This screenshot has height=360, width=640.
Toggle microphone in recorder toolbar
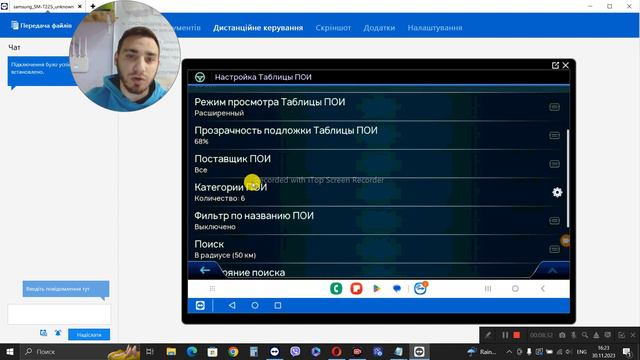pos(573,335)
